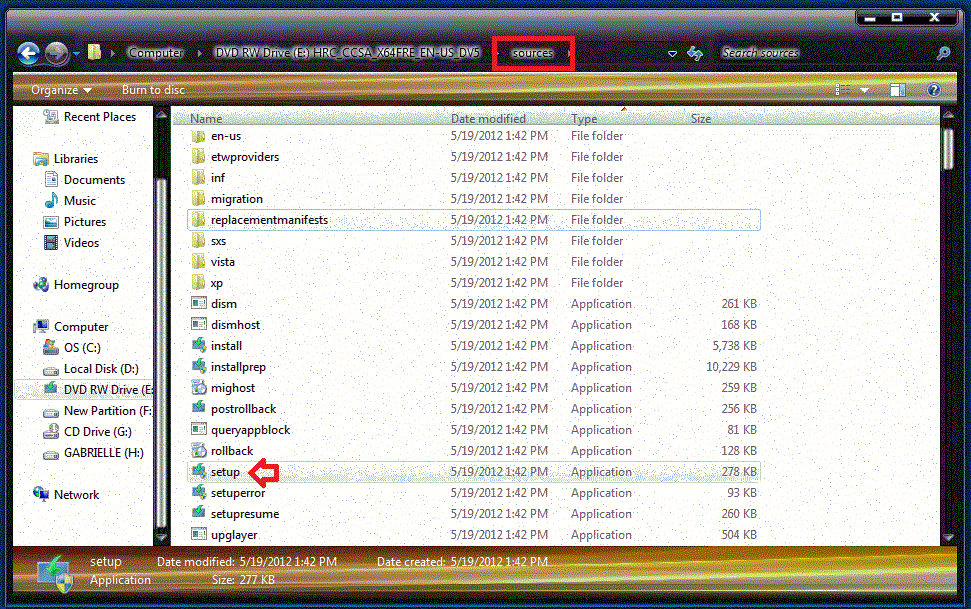Select the inf folder icon
971x609 pixels.
tap(198, 178)
